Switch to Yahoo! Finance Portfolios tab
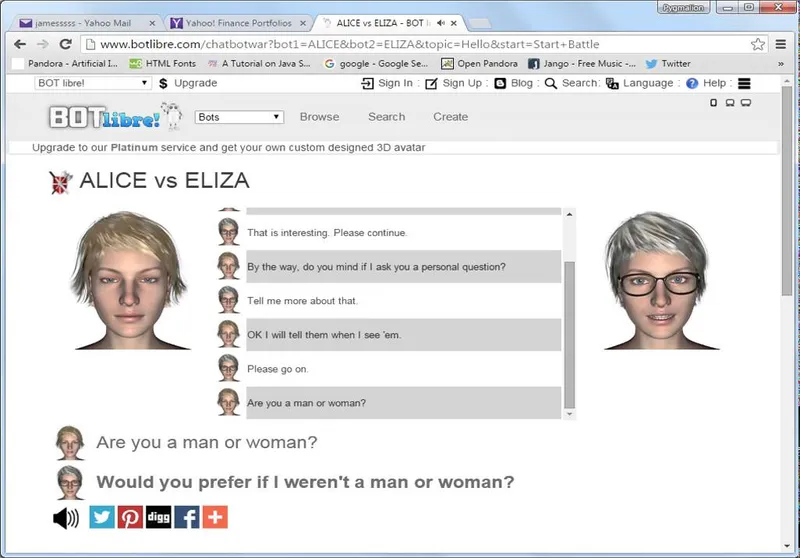Screen dimensions: 800x558 [x=238, y=23]
